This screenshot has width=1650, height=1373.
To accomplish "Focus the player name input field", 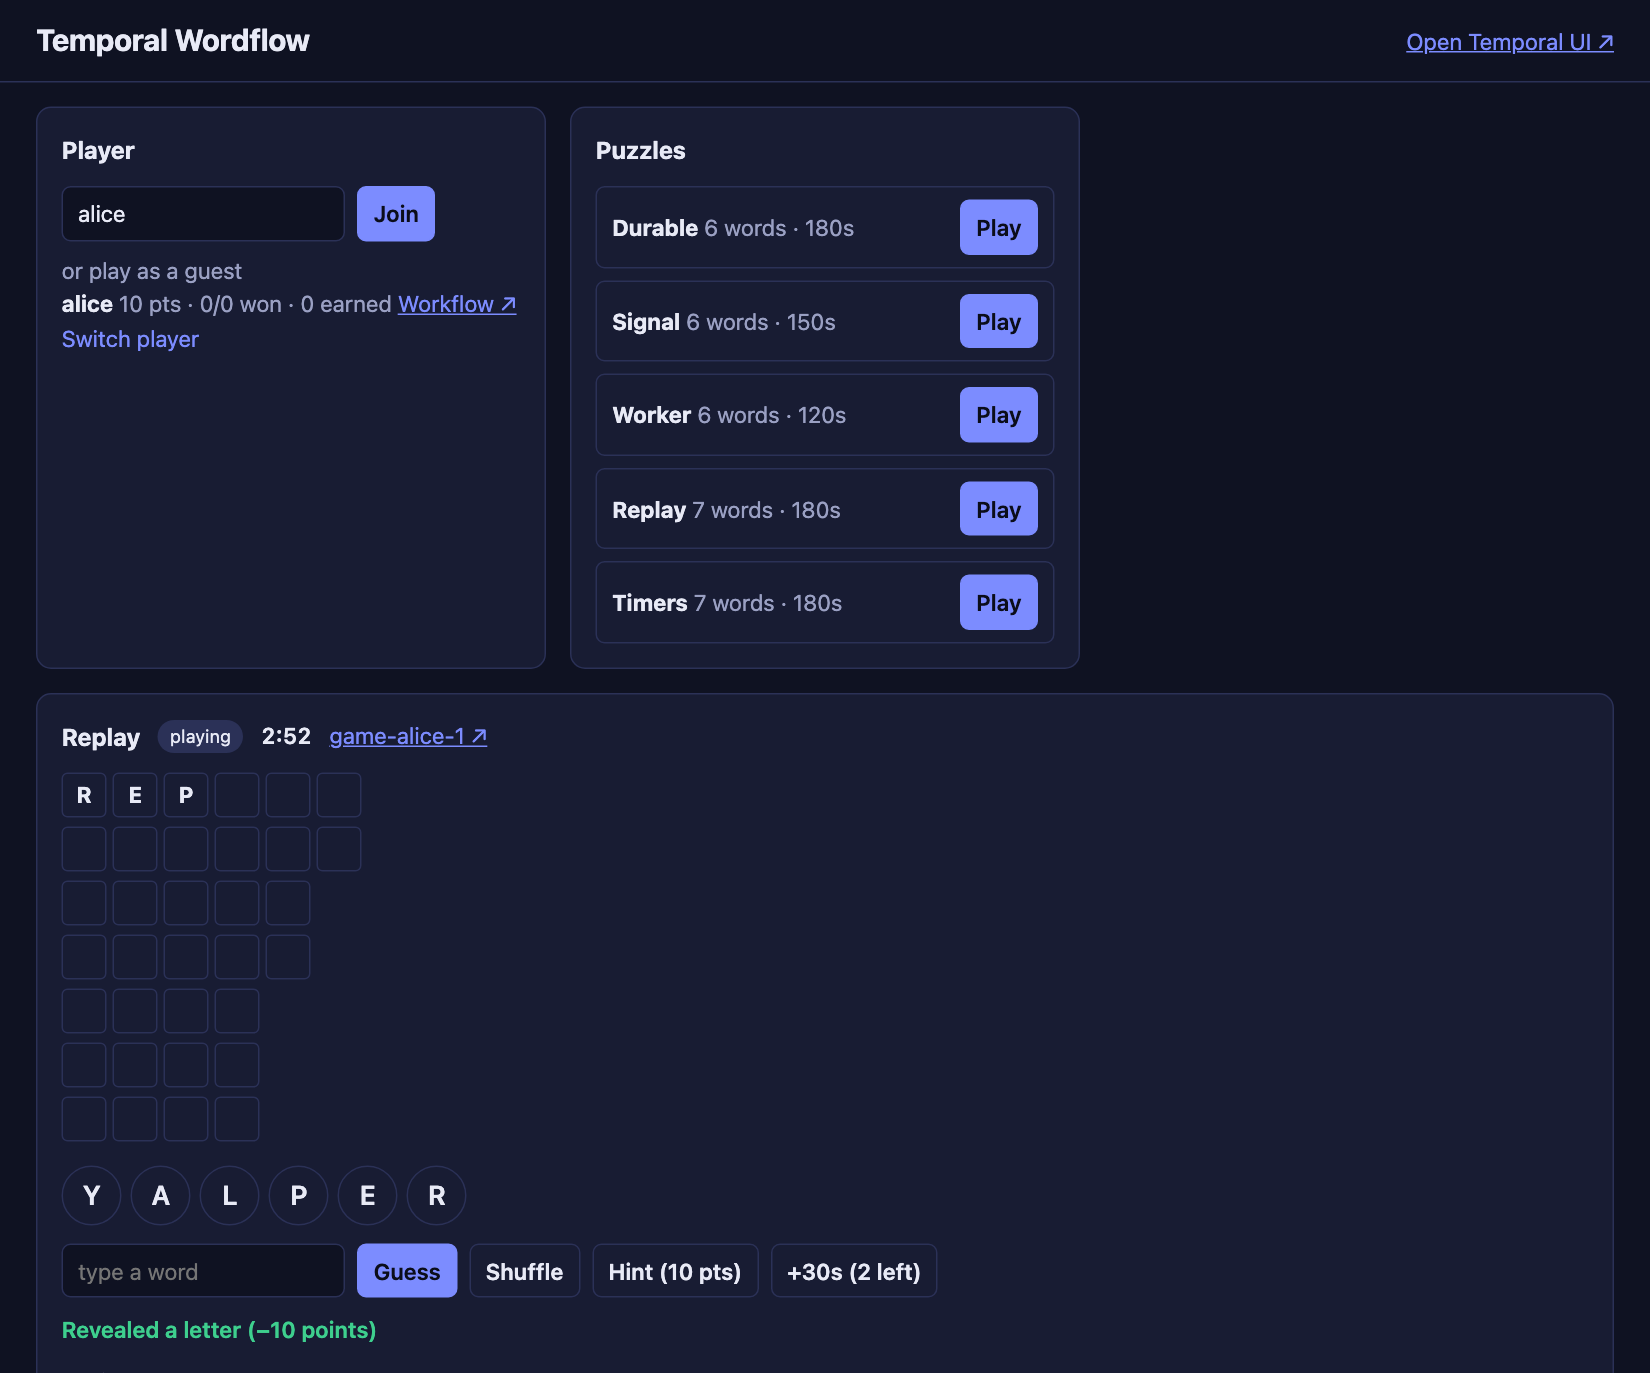I will (x=203, y=214).
